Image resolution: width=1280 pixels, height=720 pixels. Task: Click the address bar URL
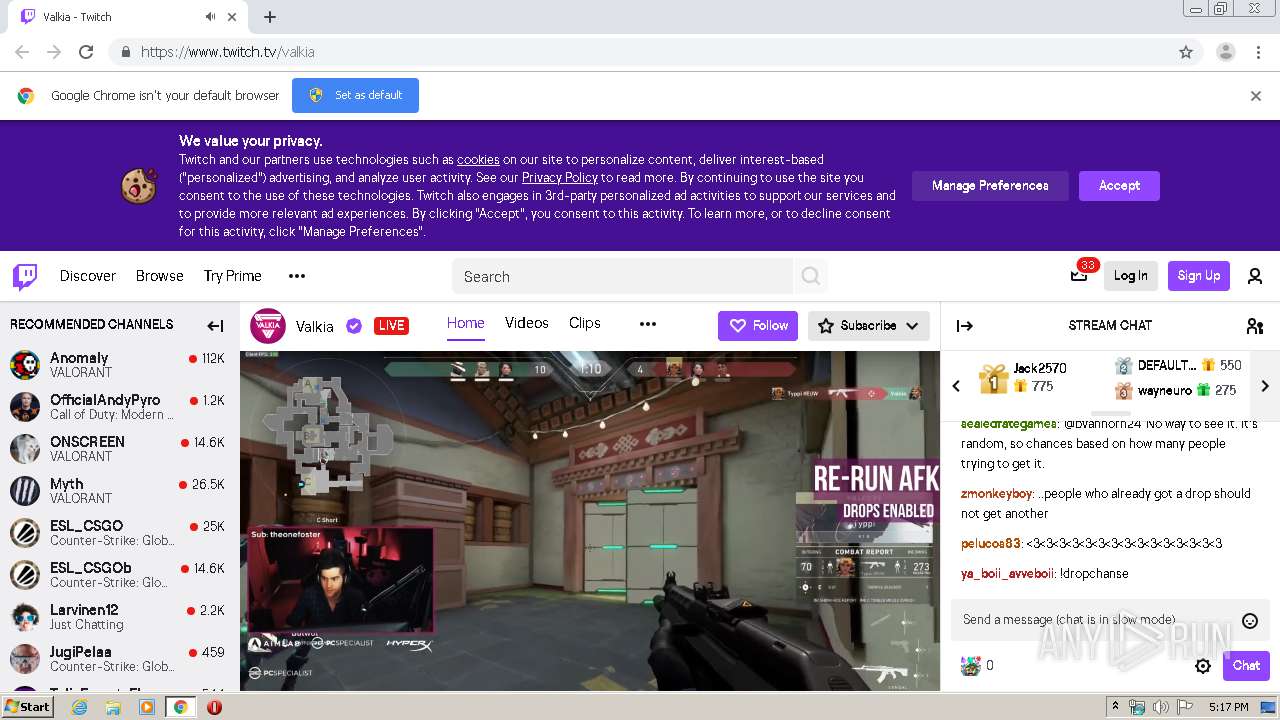point(228,52)
